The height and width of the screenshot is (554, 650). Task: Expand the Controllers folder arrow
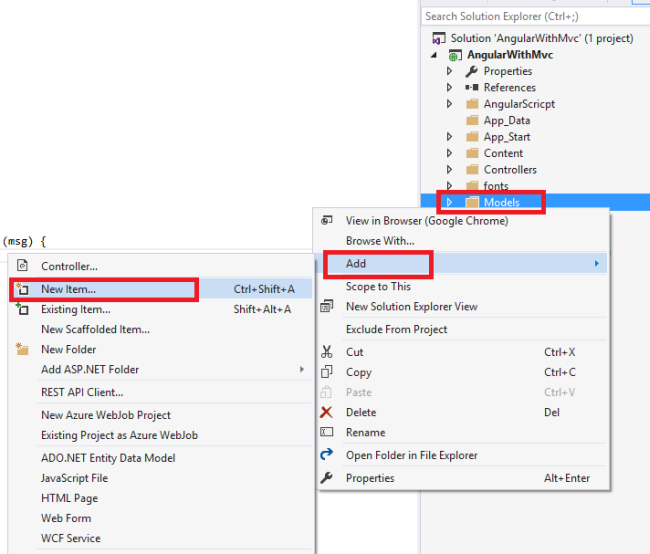[x=449, y=169]
